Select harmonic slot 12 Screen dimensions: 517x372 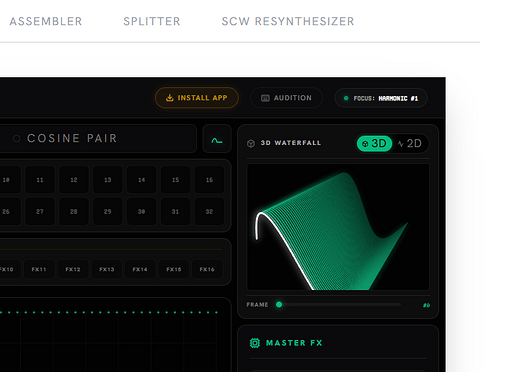tap(74, 180)
